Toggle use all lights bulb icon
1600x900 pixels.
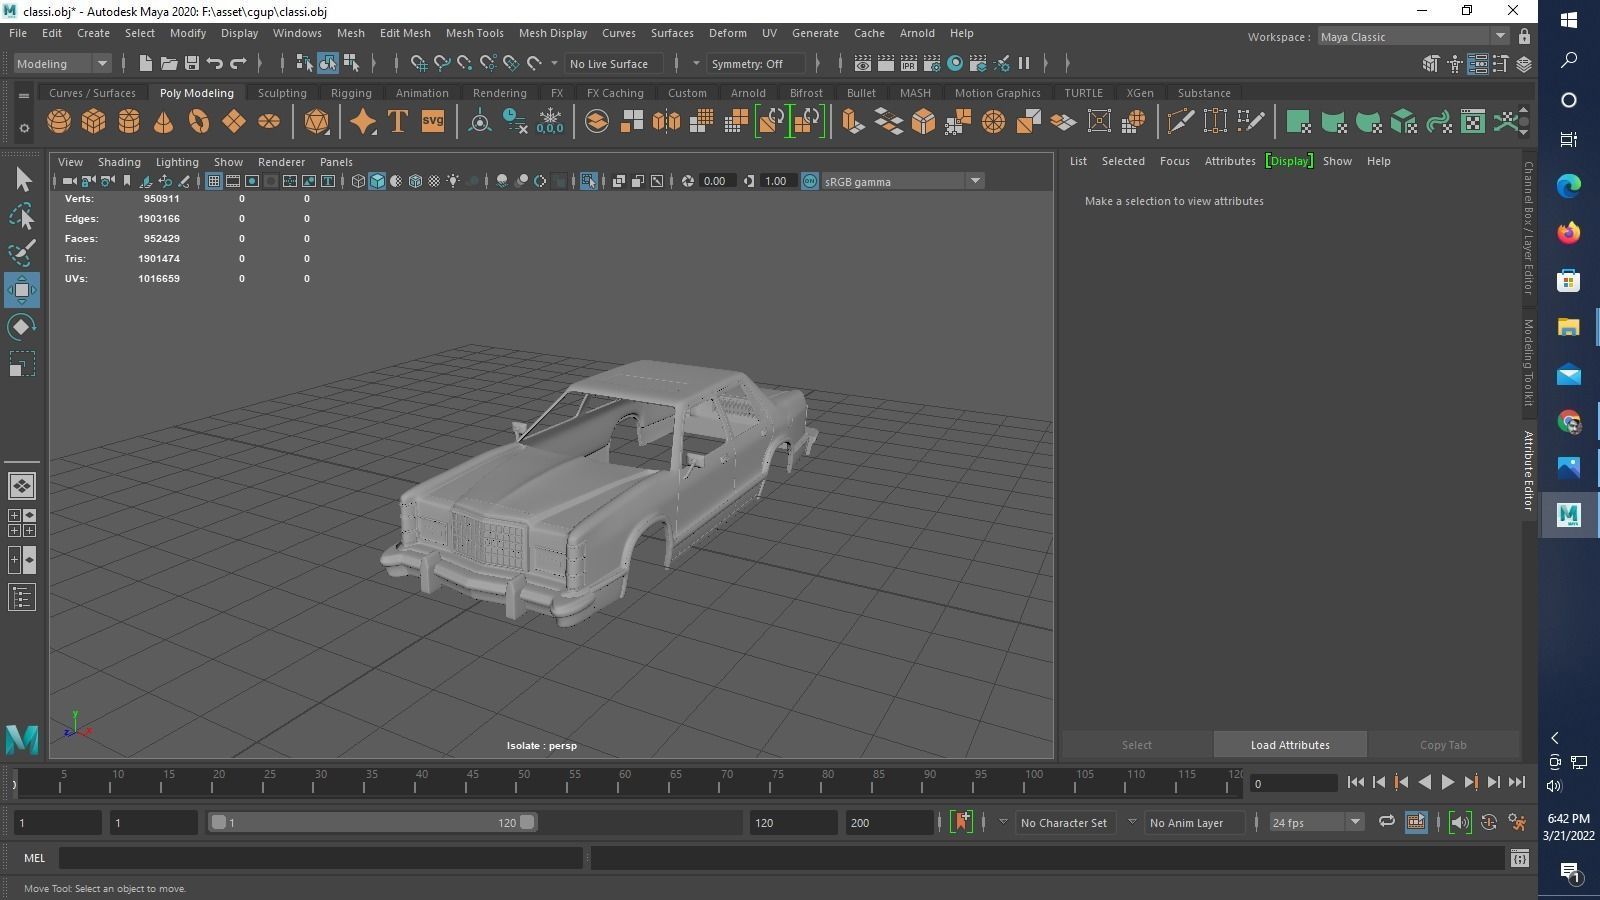click(x=453, y=181)
